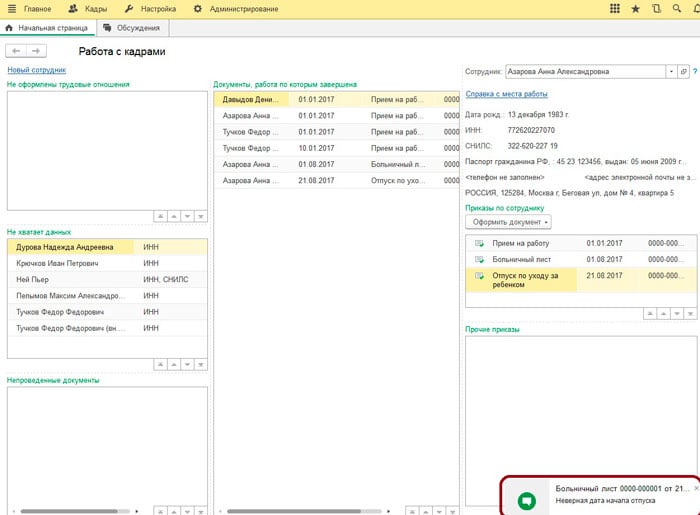Click the search magnifier icon
The image size is (700, 515).
[676, 8]
